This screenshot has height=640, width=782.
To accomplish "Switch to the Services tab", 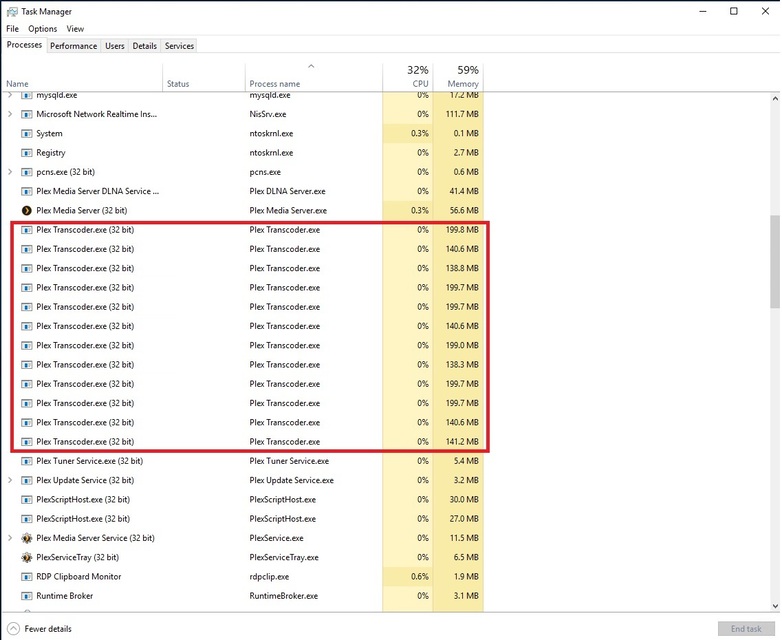I will click(179, 46).
